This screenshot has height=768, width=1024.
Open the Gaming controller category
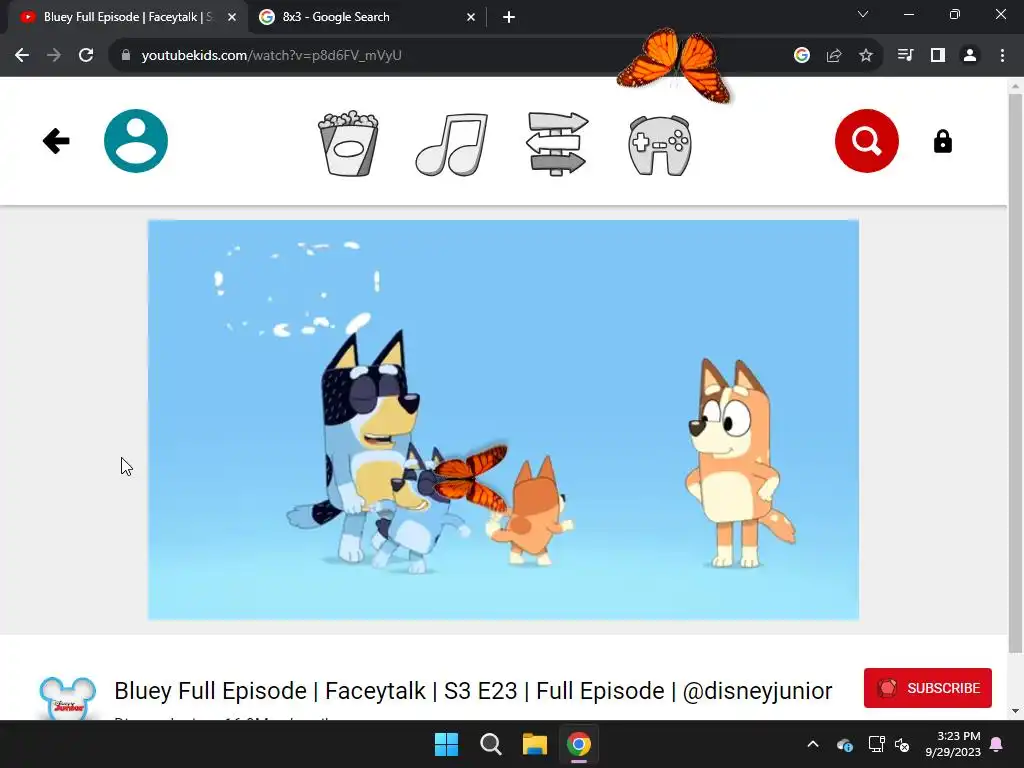(660, 145)
